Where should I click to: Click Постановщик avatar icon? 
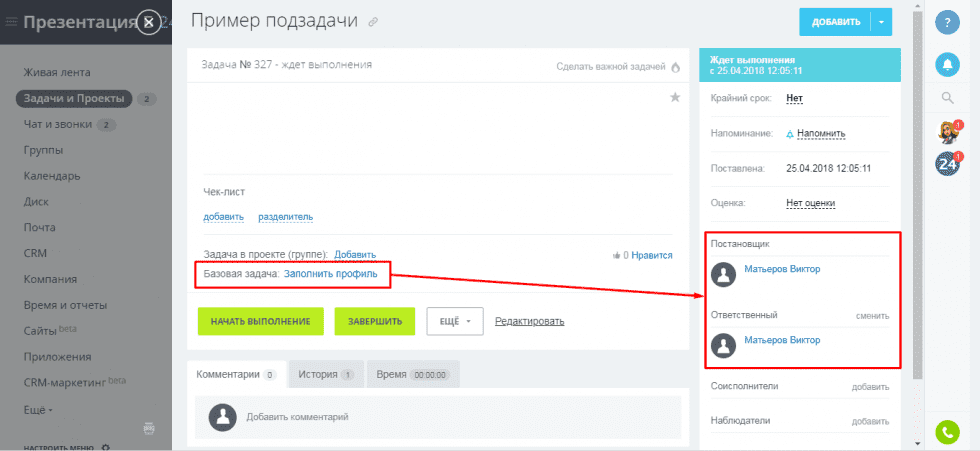point(724,274)
